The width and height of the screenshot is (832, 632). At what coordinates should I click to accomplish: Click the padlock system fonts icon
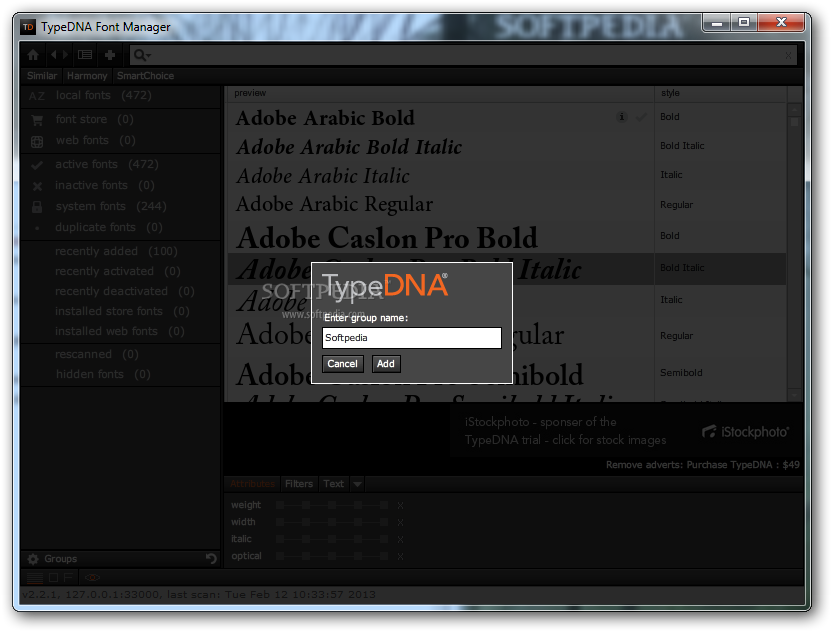pos(37,206)
